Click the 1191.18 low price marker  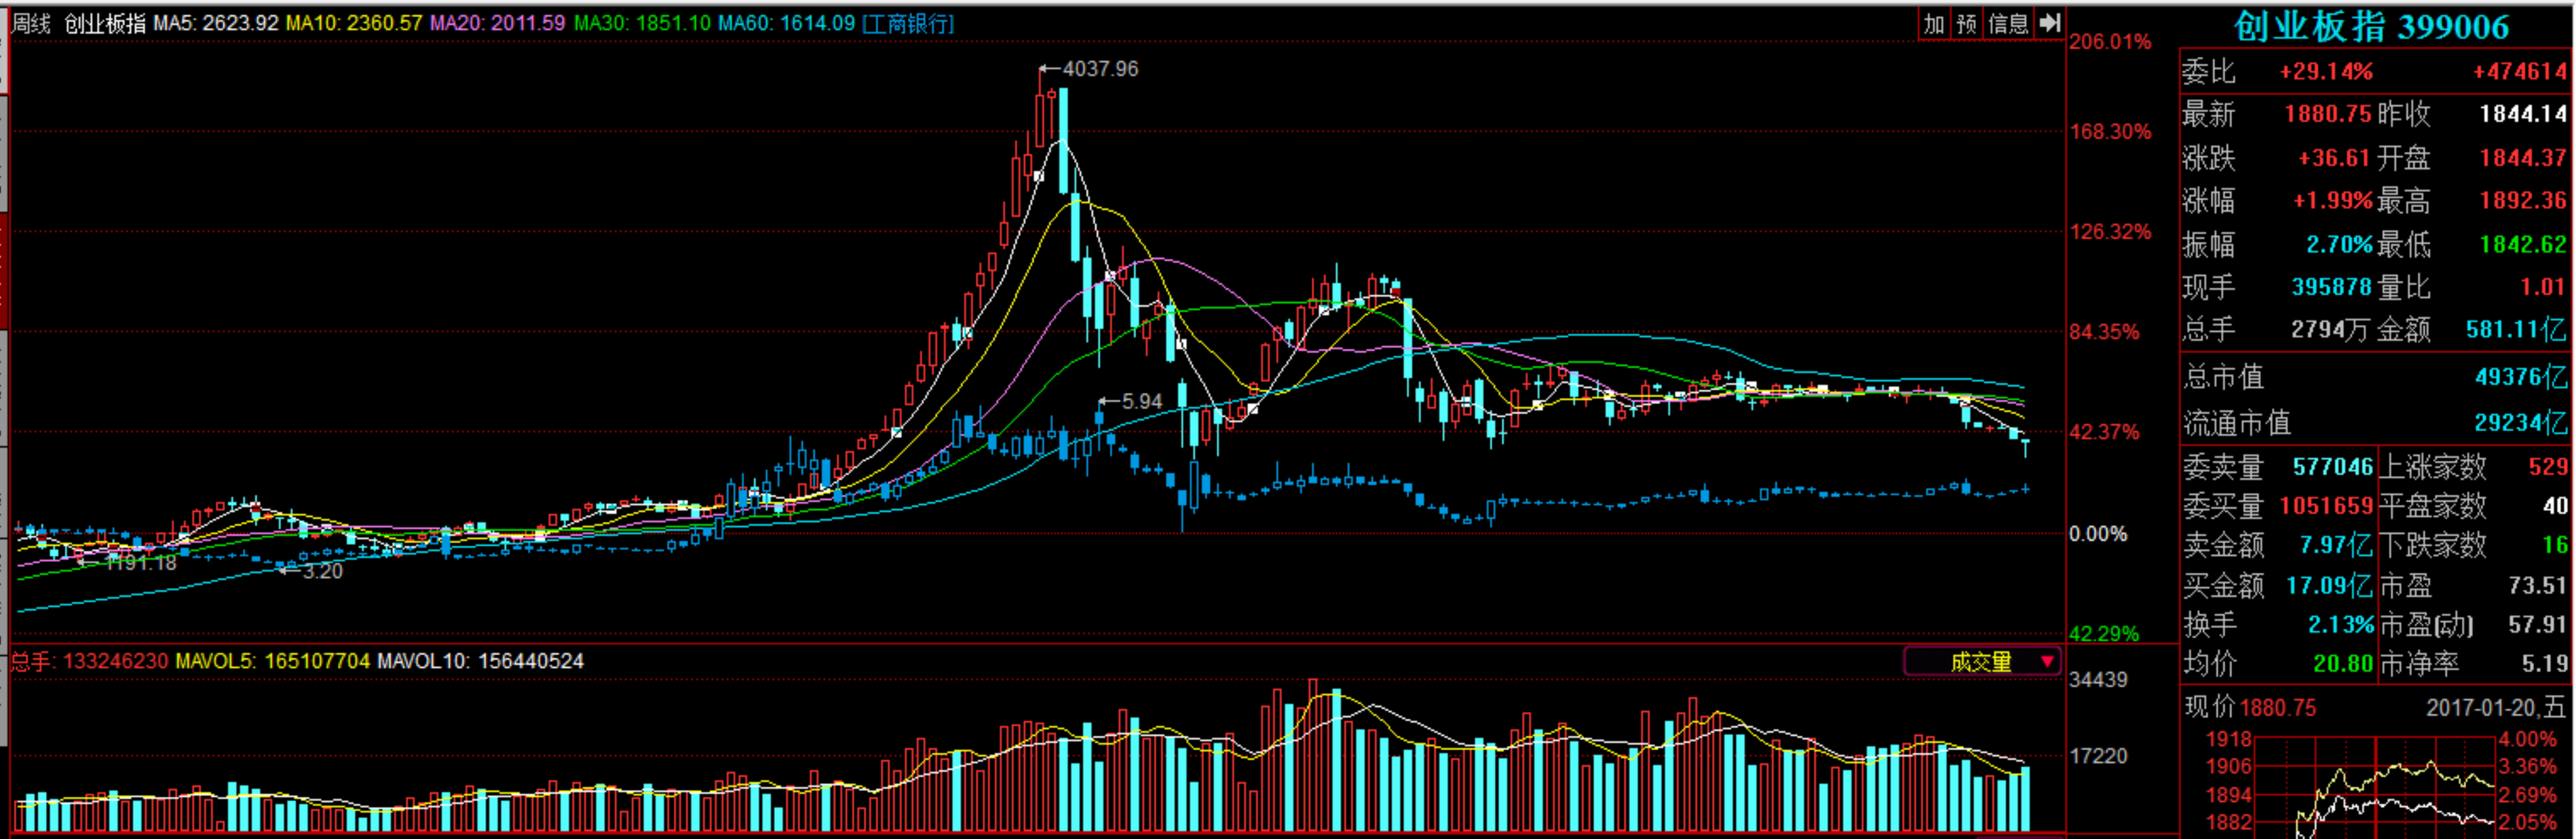pos(141,563)
